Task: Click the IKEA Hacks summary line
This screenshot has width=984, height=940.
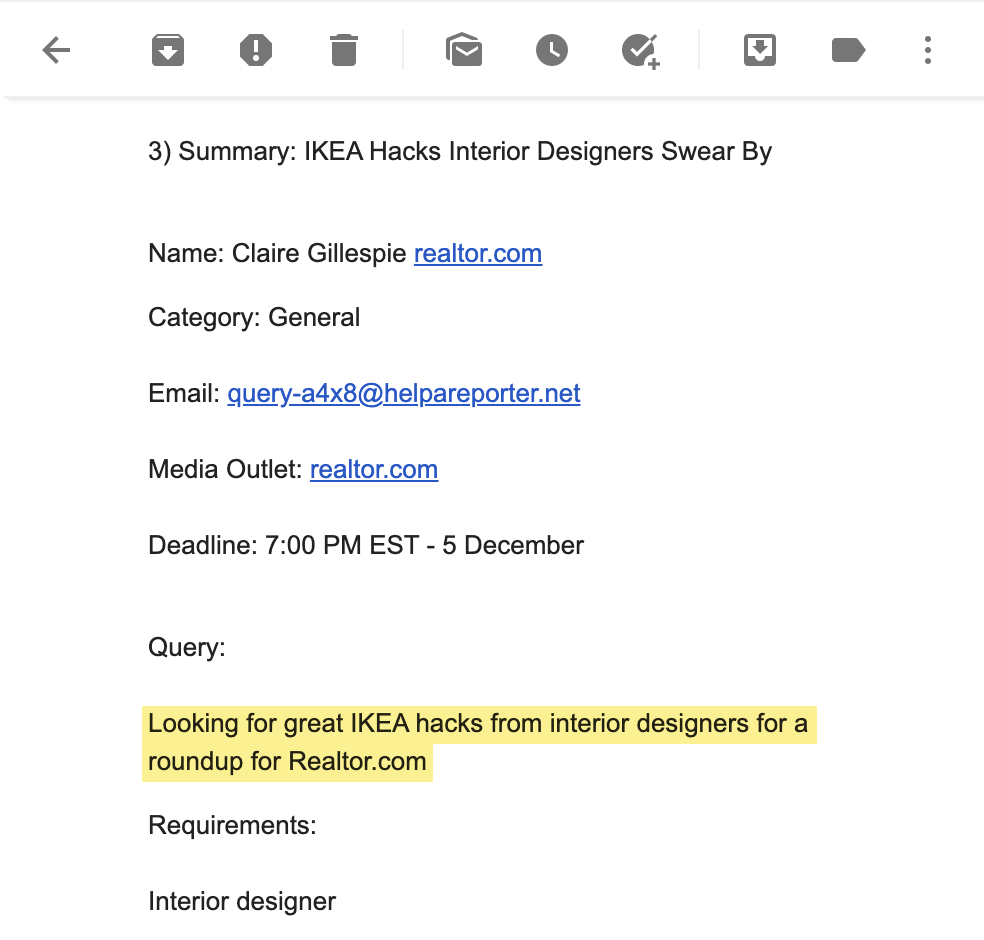Action: pos(460,152)
